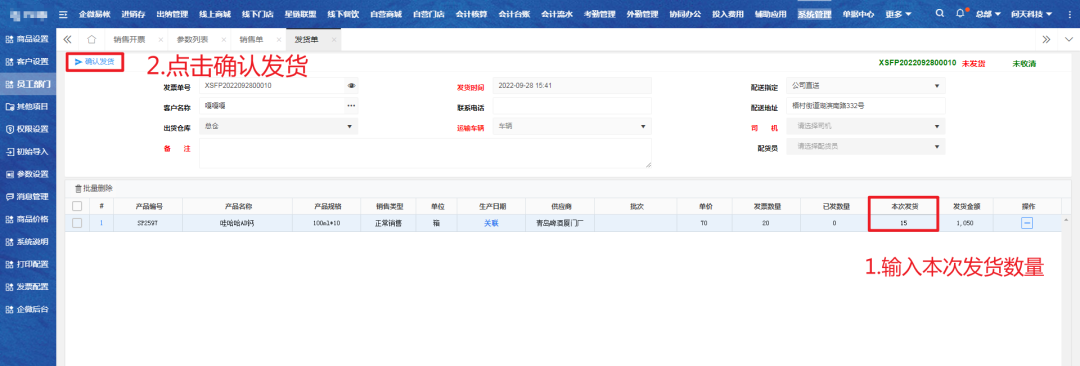The width and height of the screenshot is (1080, 366).
Task: Click the 备注 remarks text area
Action: 426,153
